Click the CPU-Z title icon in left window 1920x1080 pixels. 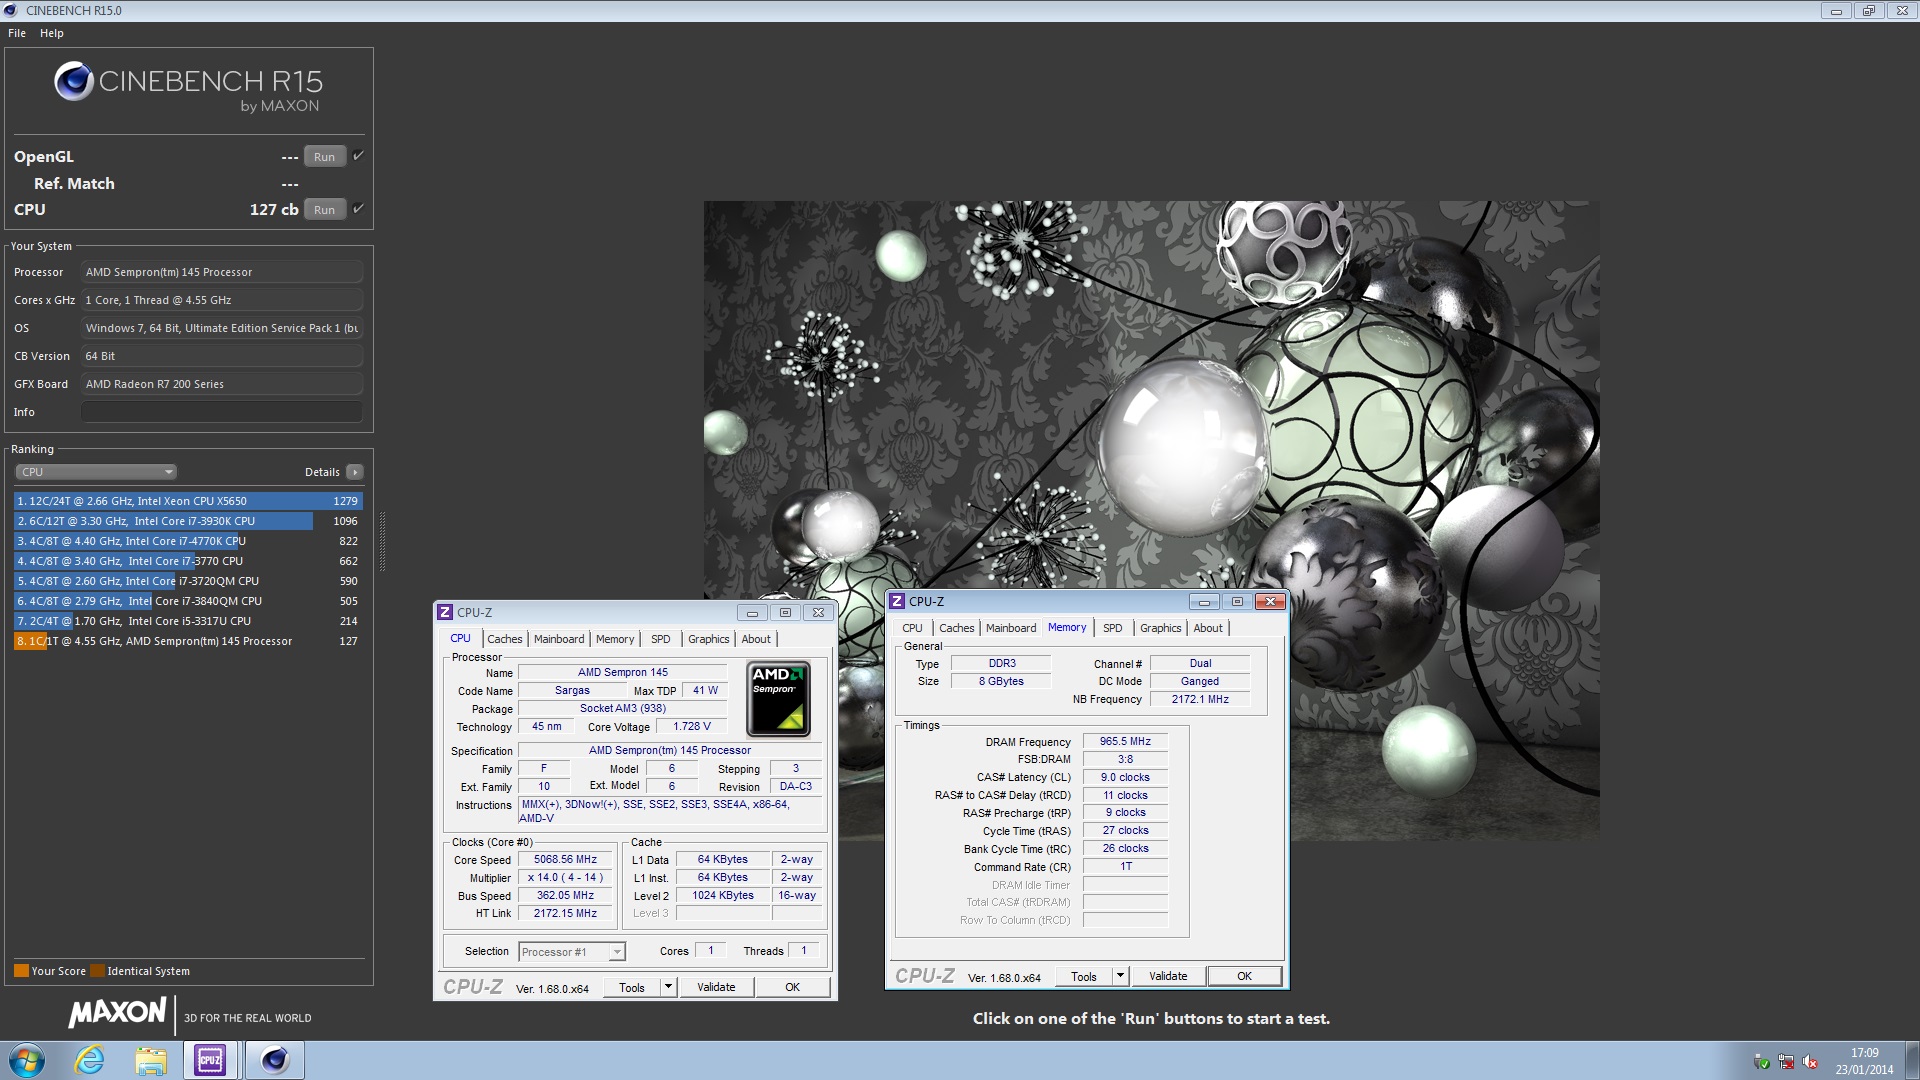[445, 613]
